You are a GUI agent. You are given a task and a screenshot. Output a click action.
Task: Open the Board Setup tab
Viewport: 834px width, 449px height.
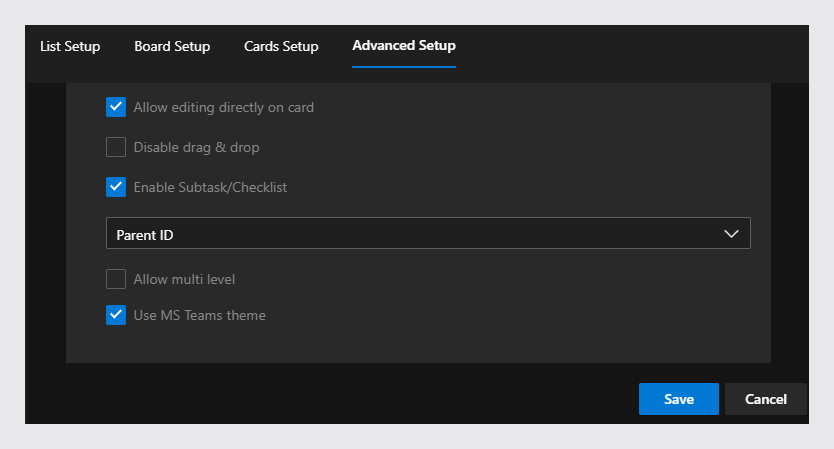pyautogui.click(x=172, y=46)
